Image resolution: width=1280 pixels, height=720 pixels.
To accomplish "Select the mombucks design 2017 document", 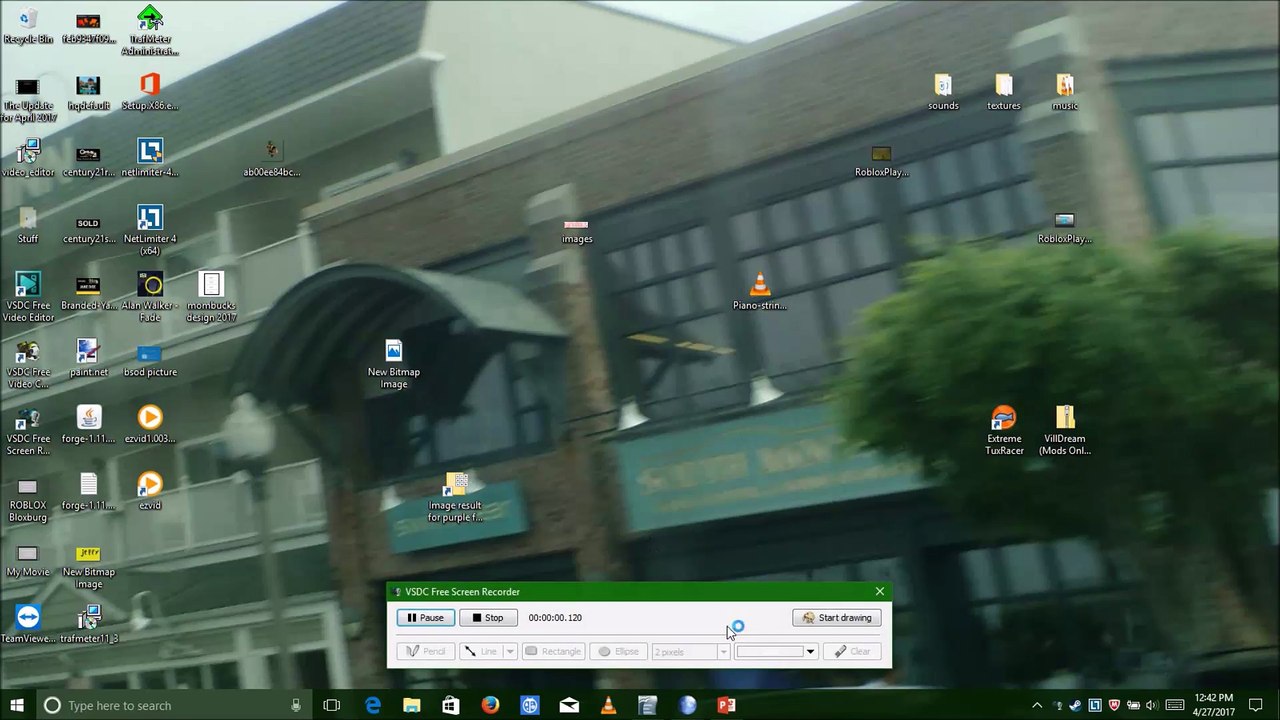I will pyautogui.click(x=211, y=298).
